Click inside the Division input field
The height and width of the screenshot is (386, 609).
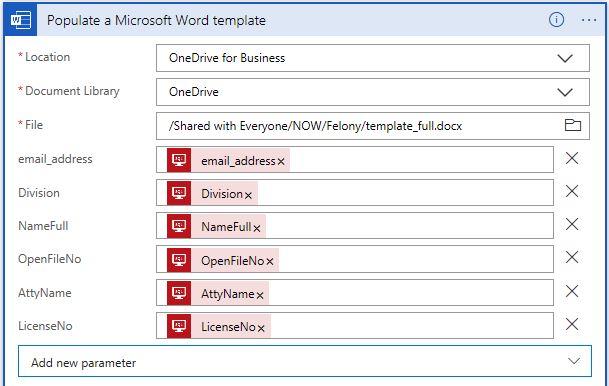pyautogui.click(x=355, y=193)
